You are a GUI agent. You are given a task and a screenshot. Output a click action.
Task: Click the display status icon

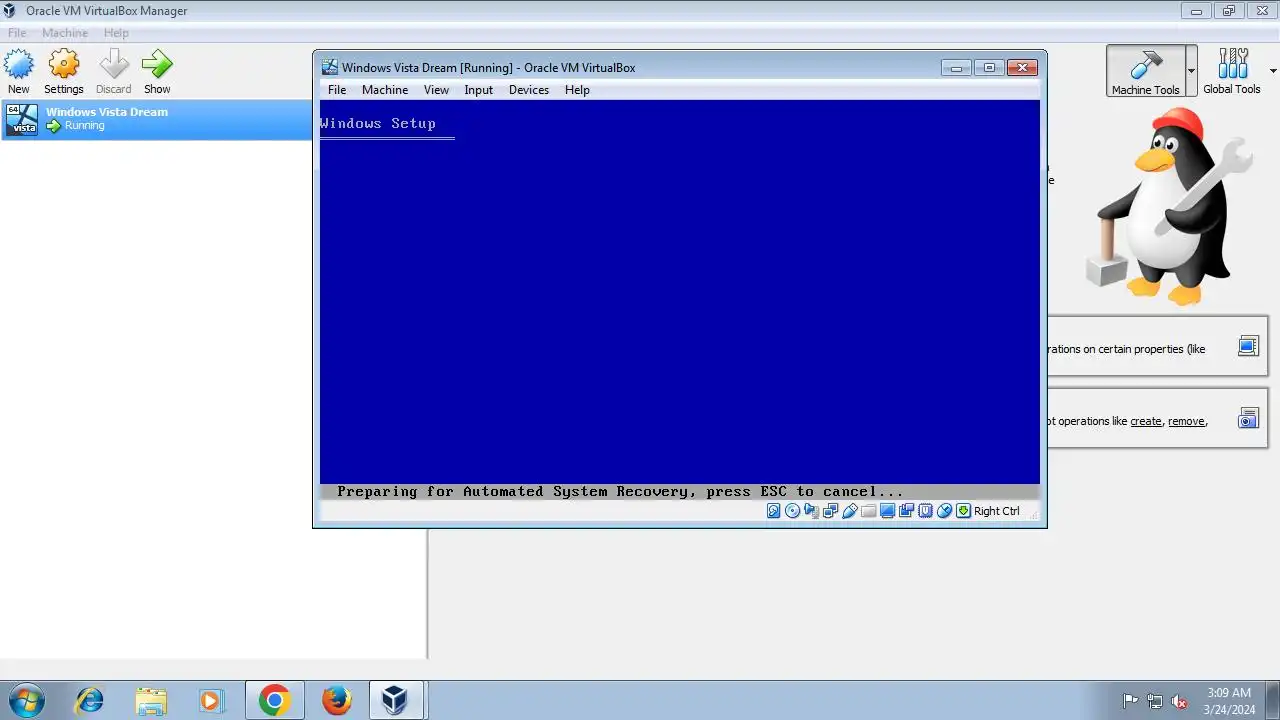[887, 511]
